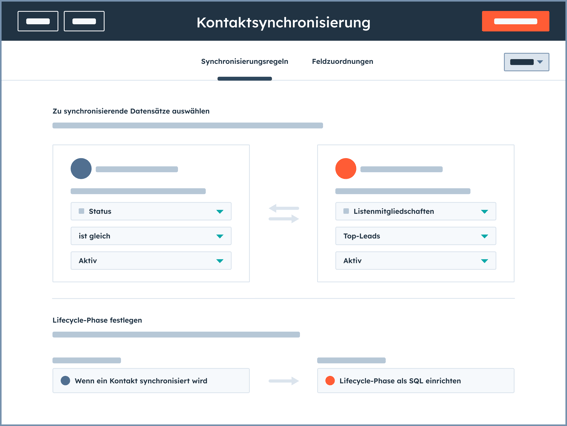Click the 'Zu synchronisierende Datensätze auswählen' heading
567x426 pixels.
click(131, 111)
